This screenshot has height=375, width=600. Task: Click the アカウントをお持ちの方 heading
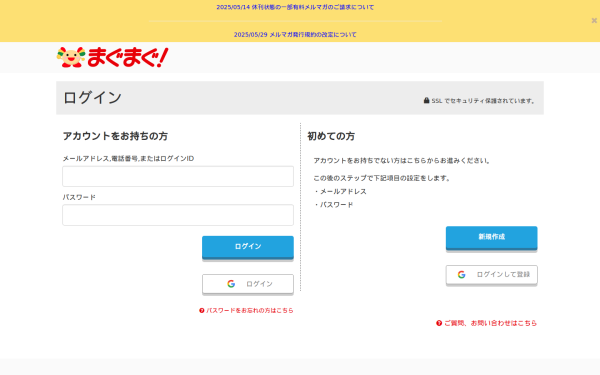point(115,136)
